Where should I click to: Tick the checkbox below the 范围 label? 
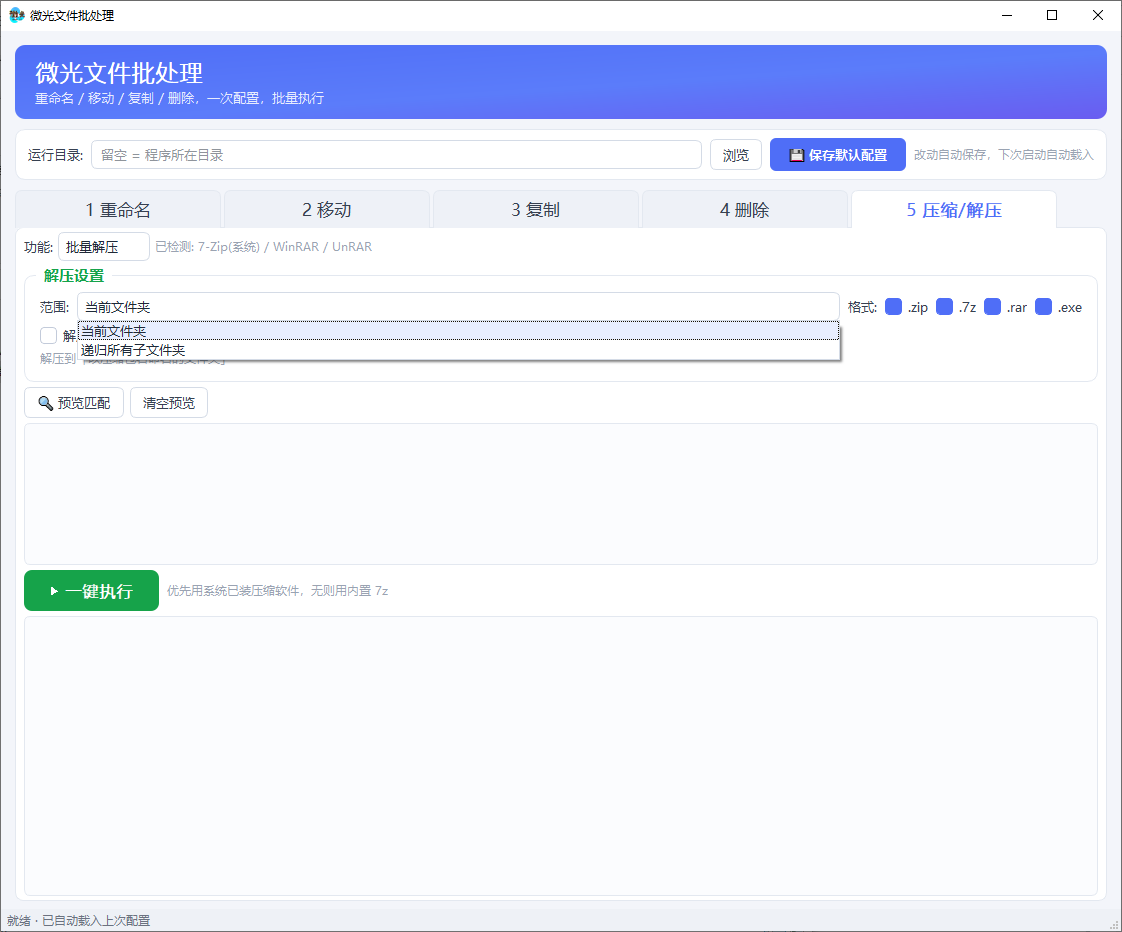pyautogui.click(x=49, y=335)
